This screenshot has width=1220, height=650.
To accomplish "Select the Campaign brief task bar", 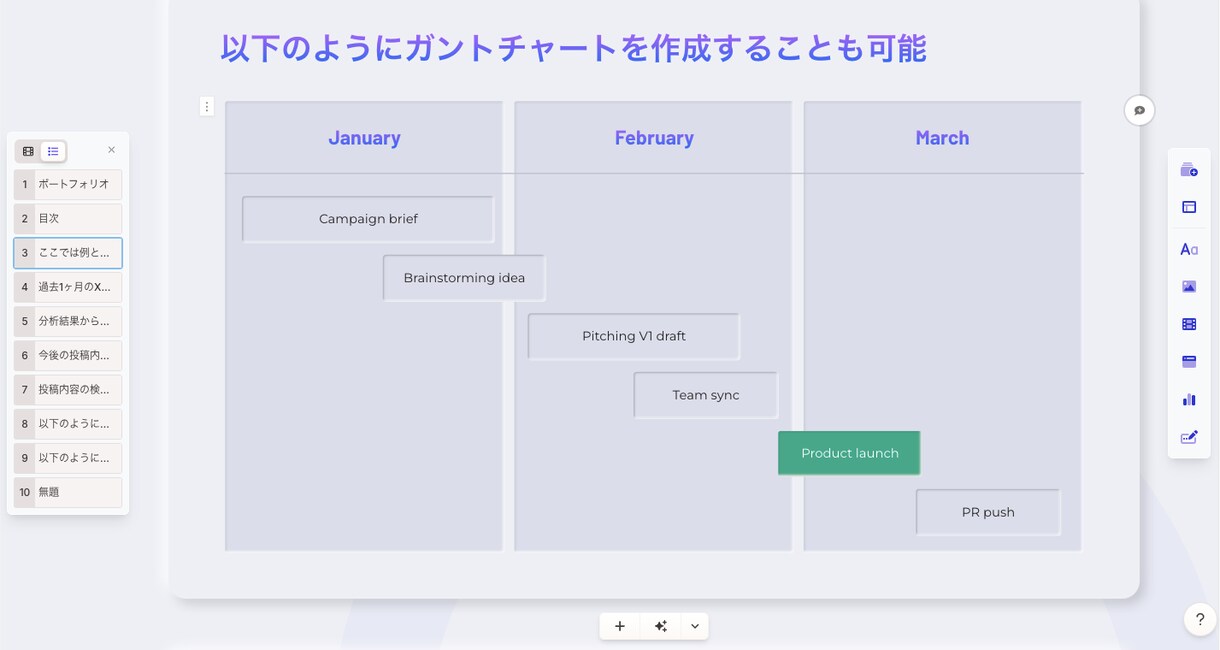I will pos(368,219).
